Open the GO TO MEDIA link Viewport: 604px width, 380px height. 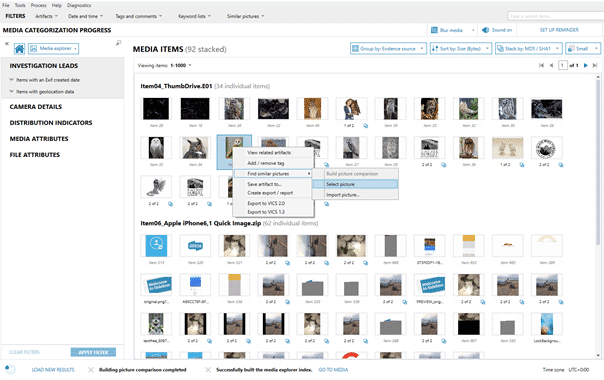(x=333, y=370)
